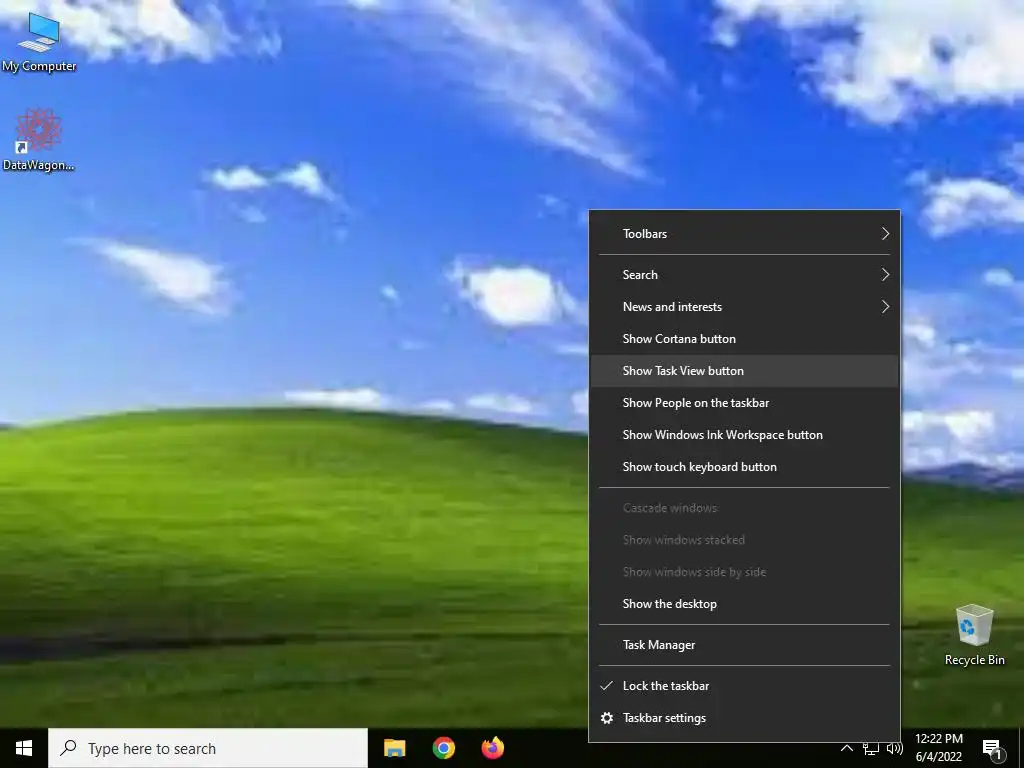Open Taskbar settings
This screenshot has height=768, width=1024.
(x=744, y=718)
